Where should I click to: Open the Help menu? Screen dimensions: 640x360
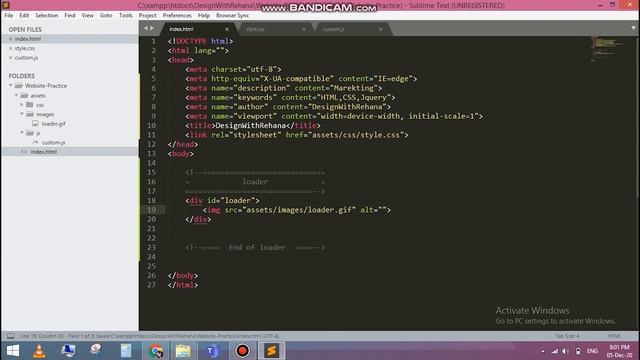204,15
